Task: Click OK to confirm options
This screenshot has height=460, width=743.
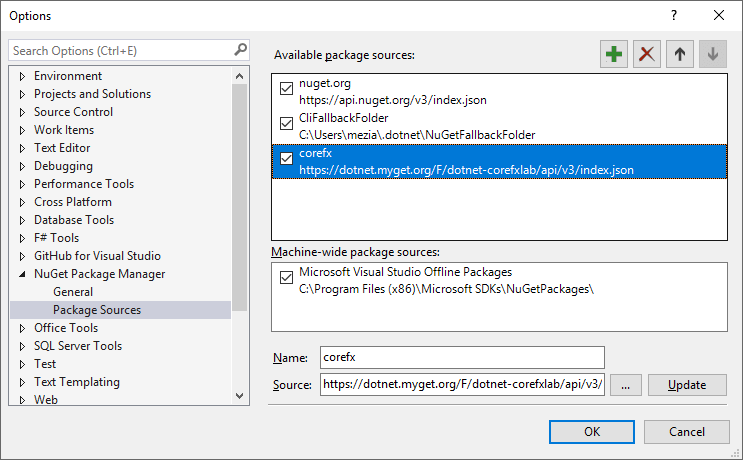Action: click(x=591, y=431)
